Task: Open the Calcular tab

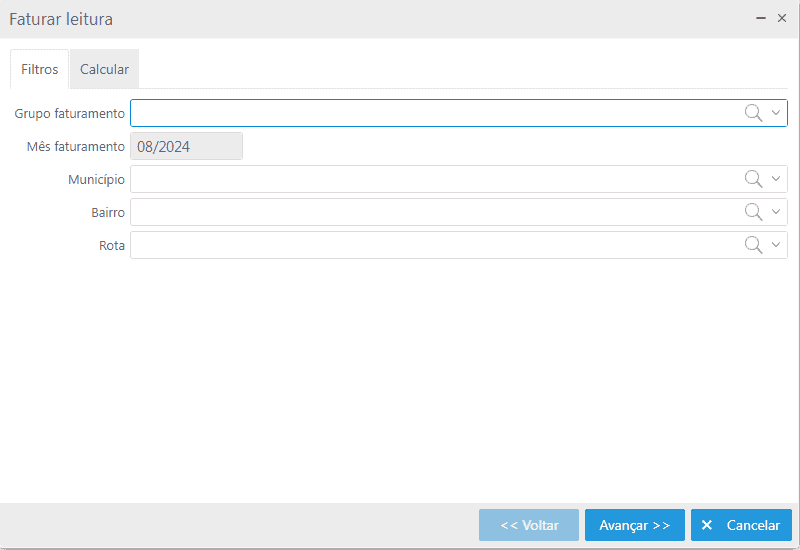Action: pos(104,70)
